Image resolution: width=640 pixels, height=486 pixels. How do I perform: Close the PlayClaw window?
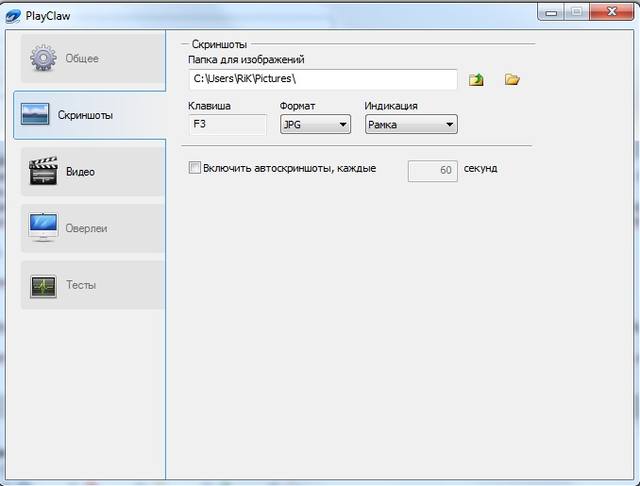pos(611,12)
